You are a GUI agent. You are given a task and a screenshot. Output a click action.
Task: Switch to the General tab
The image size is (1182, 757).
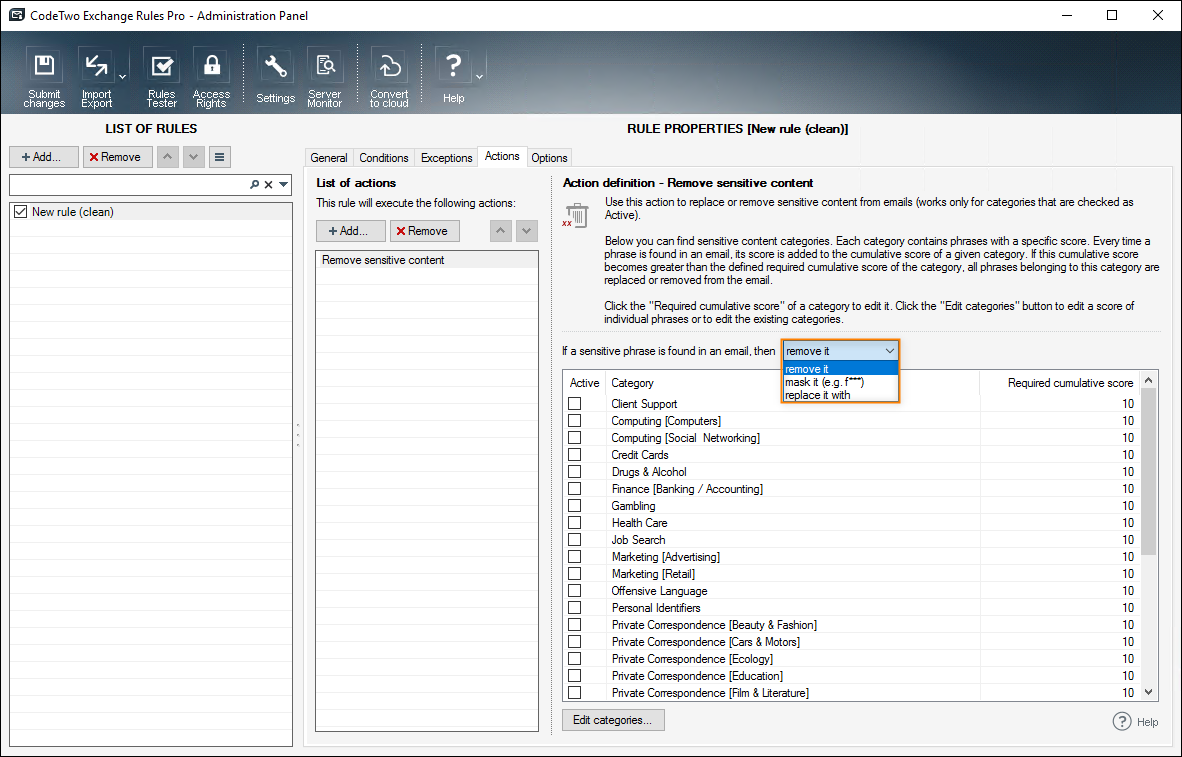coord(329,158)
